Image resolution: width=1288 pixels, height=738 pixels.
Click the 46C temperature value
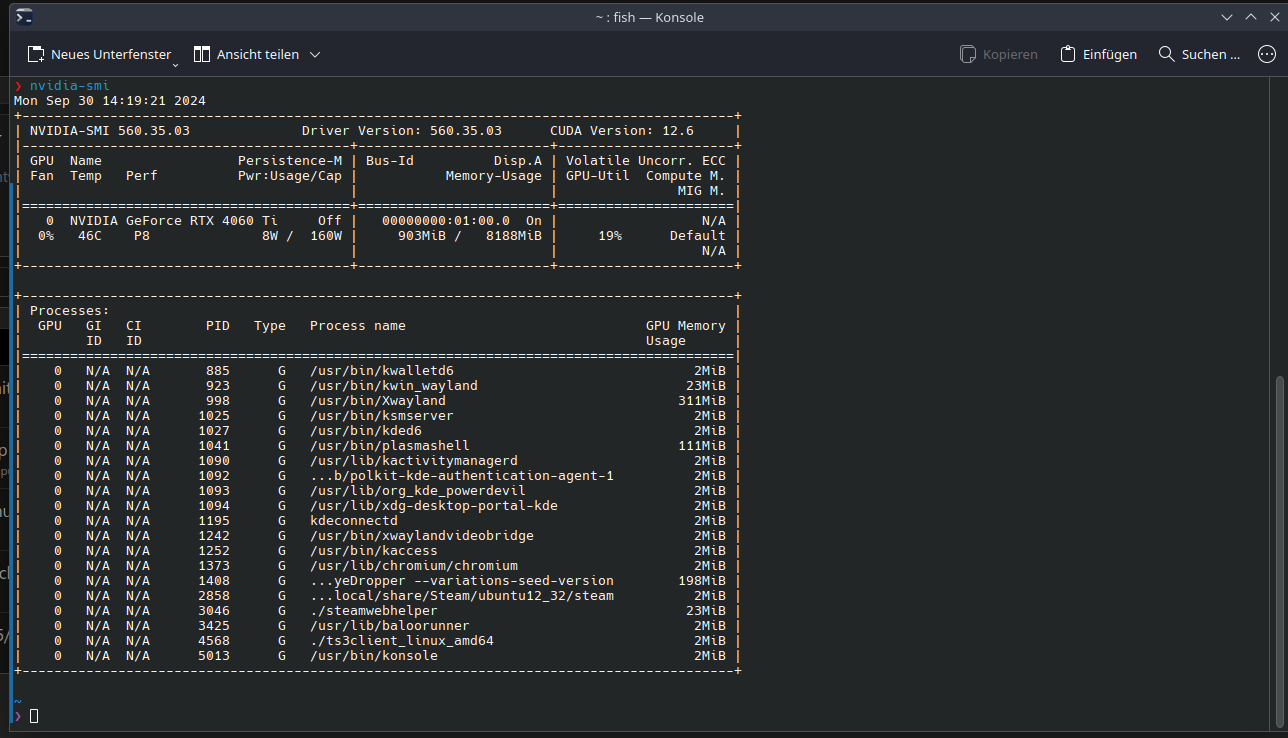90,236
